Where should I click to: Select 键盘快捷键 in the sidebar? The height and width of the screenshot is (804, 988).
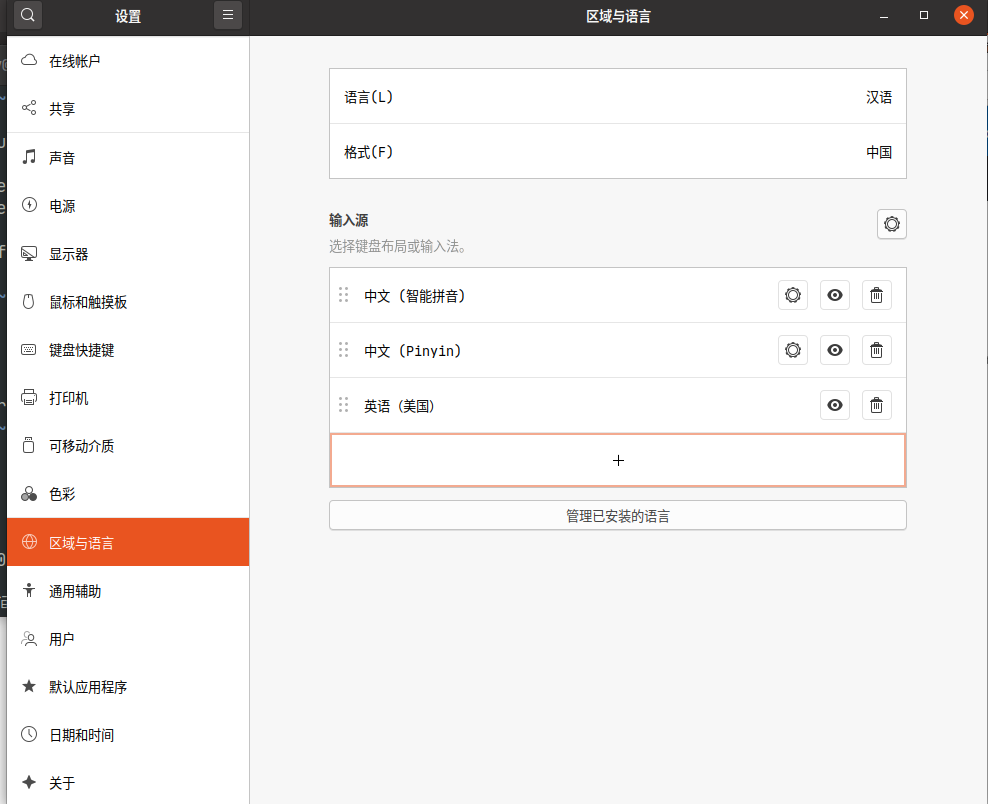128,350
